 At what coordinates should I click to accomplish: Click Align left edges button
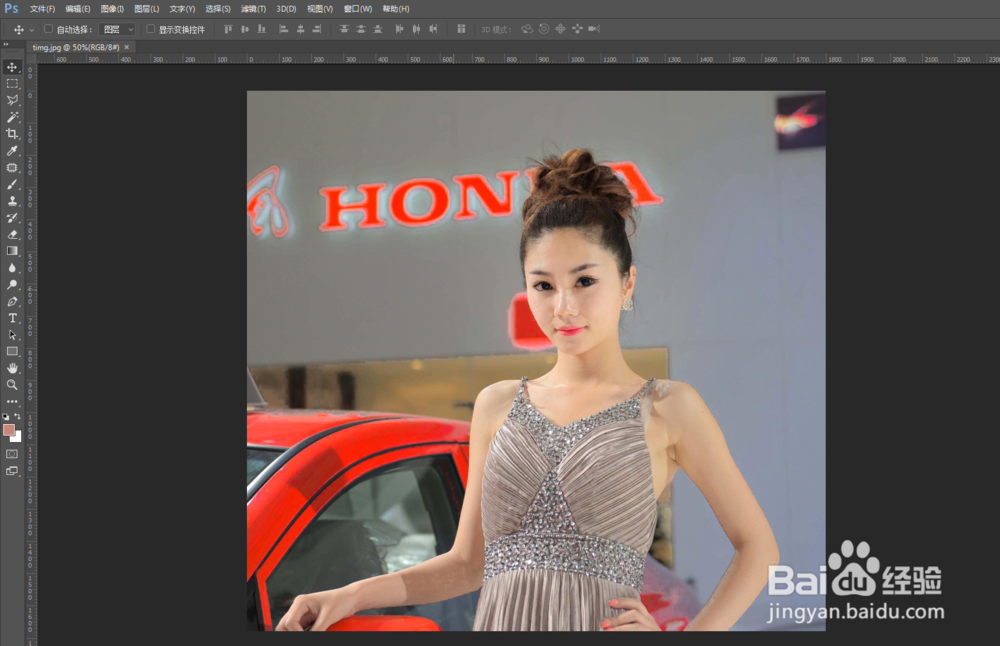[x=284, y=29]
